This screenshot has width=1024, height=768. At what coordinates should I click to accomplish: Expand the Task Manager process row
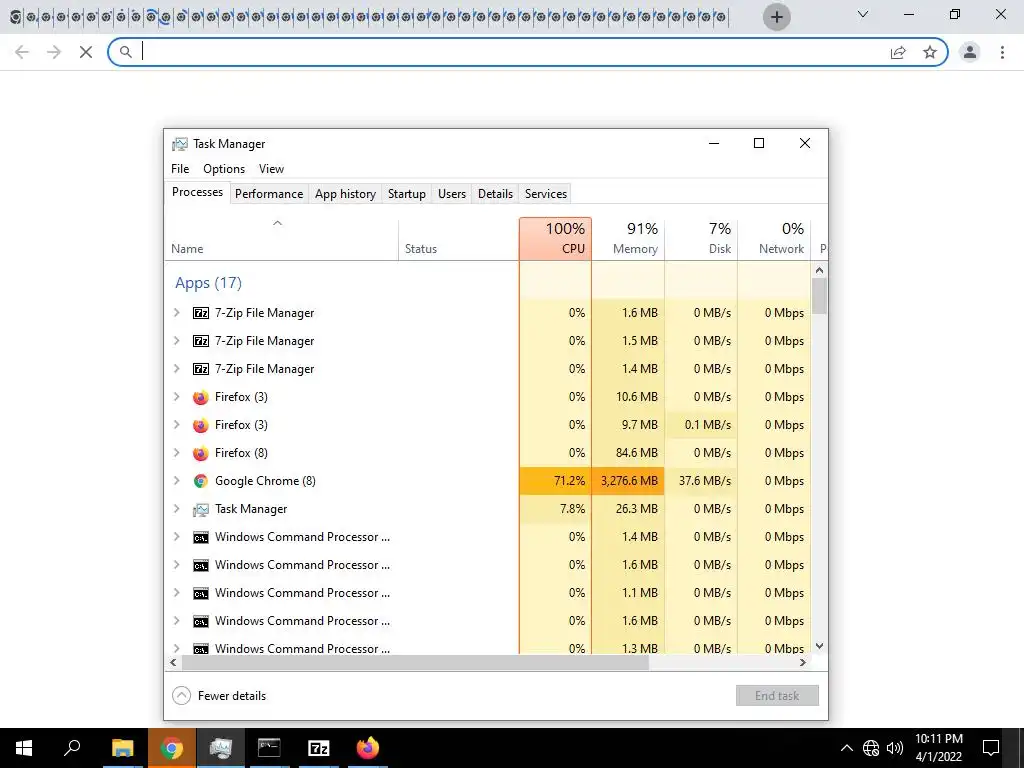[176, 509]
